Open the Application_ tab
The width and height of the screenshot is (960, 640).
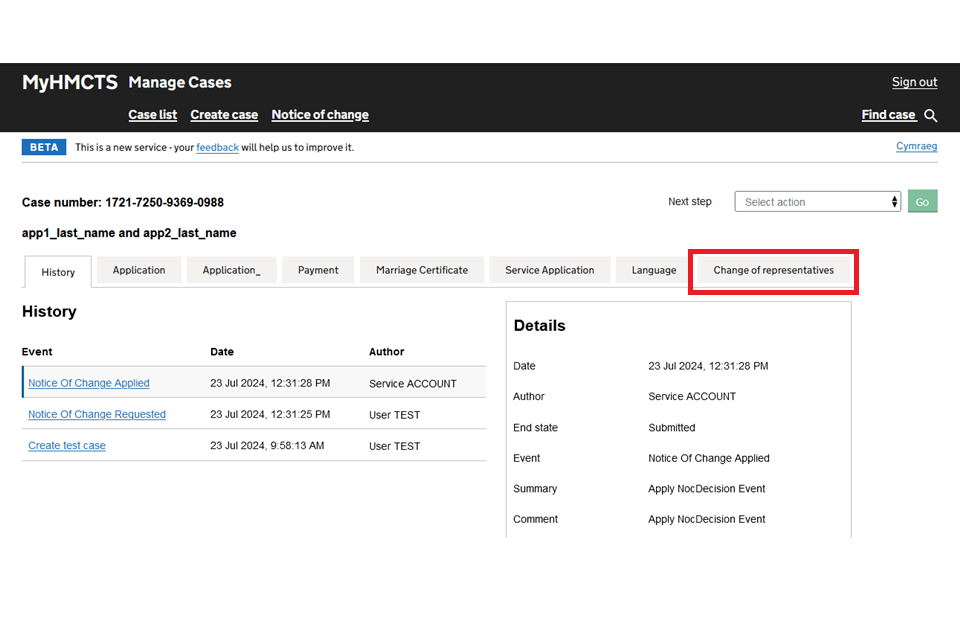(231, 270)
